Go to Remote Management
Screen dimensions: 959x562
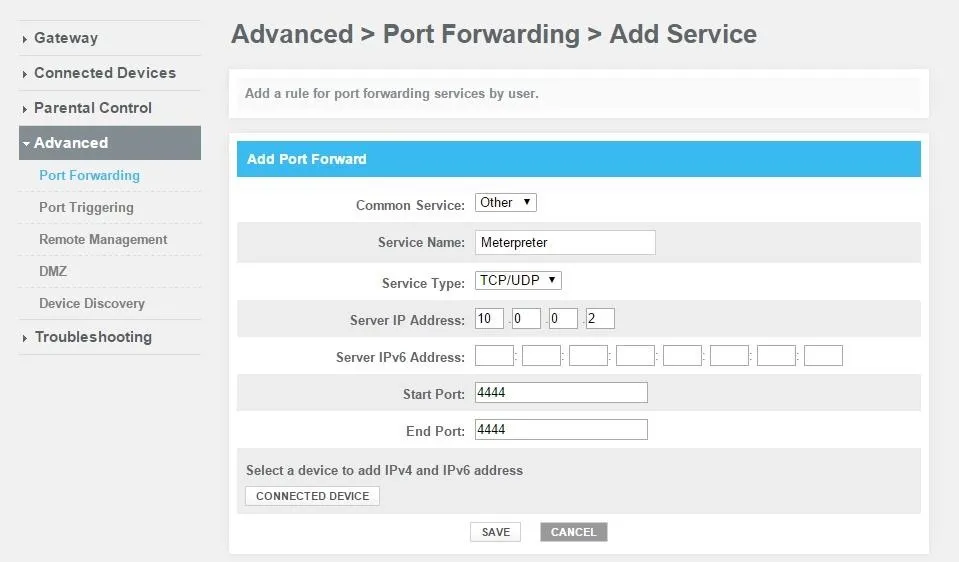tap(103, 239)
